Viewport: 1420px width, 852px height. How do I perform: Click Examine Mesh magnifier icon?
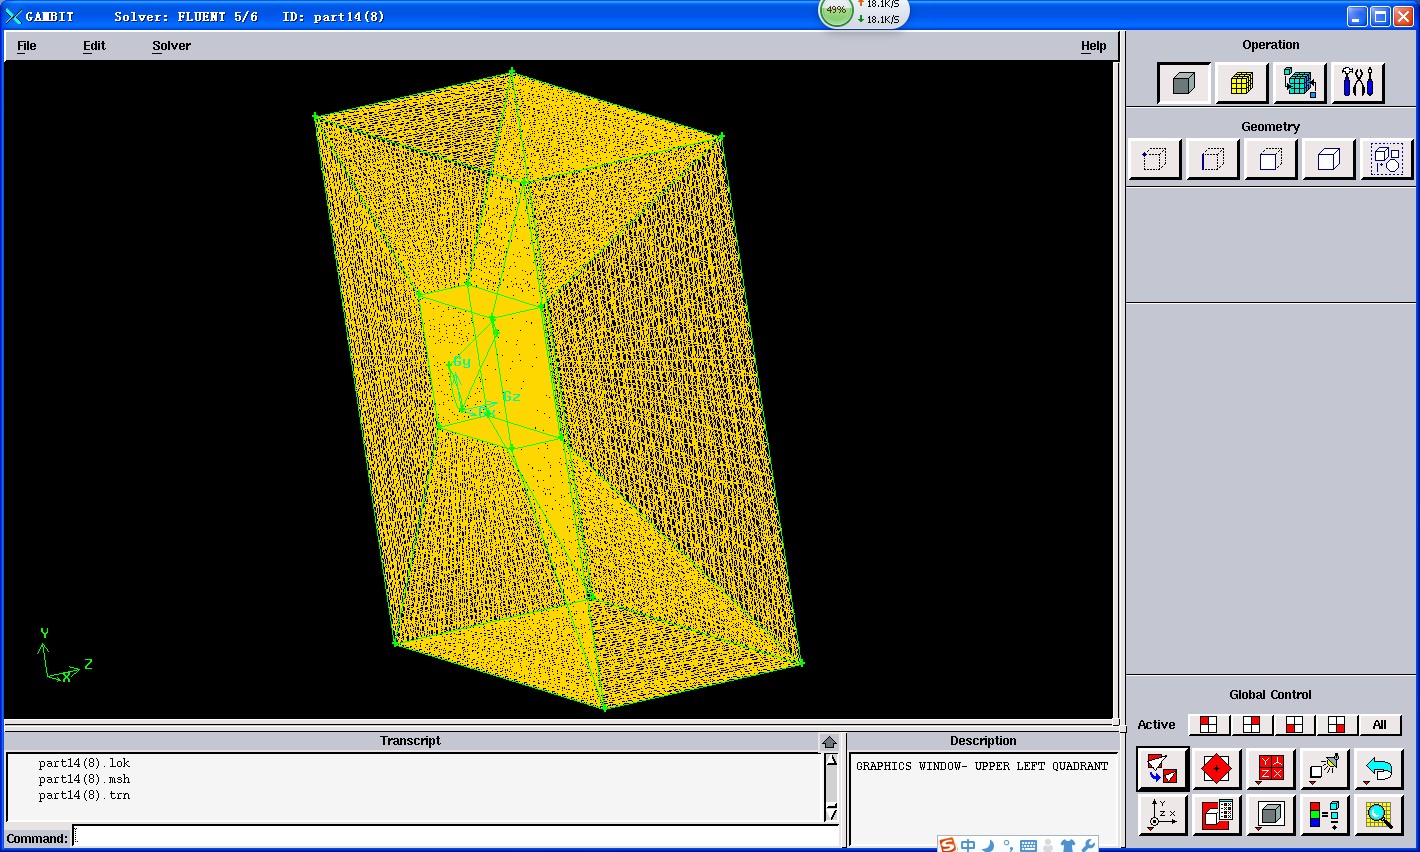click(1379, 815)
